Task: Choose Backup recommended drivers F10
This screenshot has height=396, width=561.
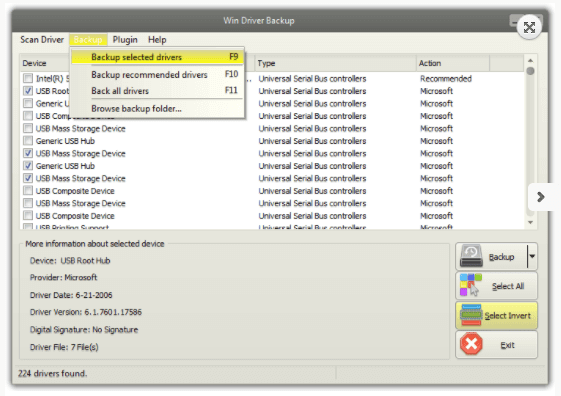Action: [157, 74]
